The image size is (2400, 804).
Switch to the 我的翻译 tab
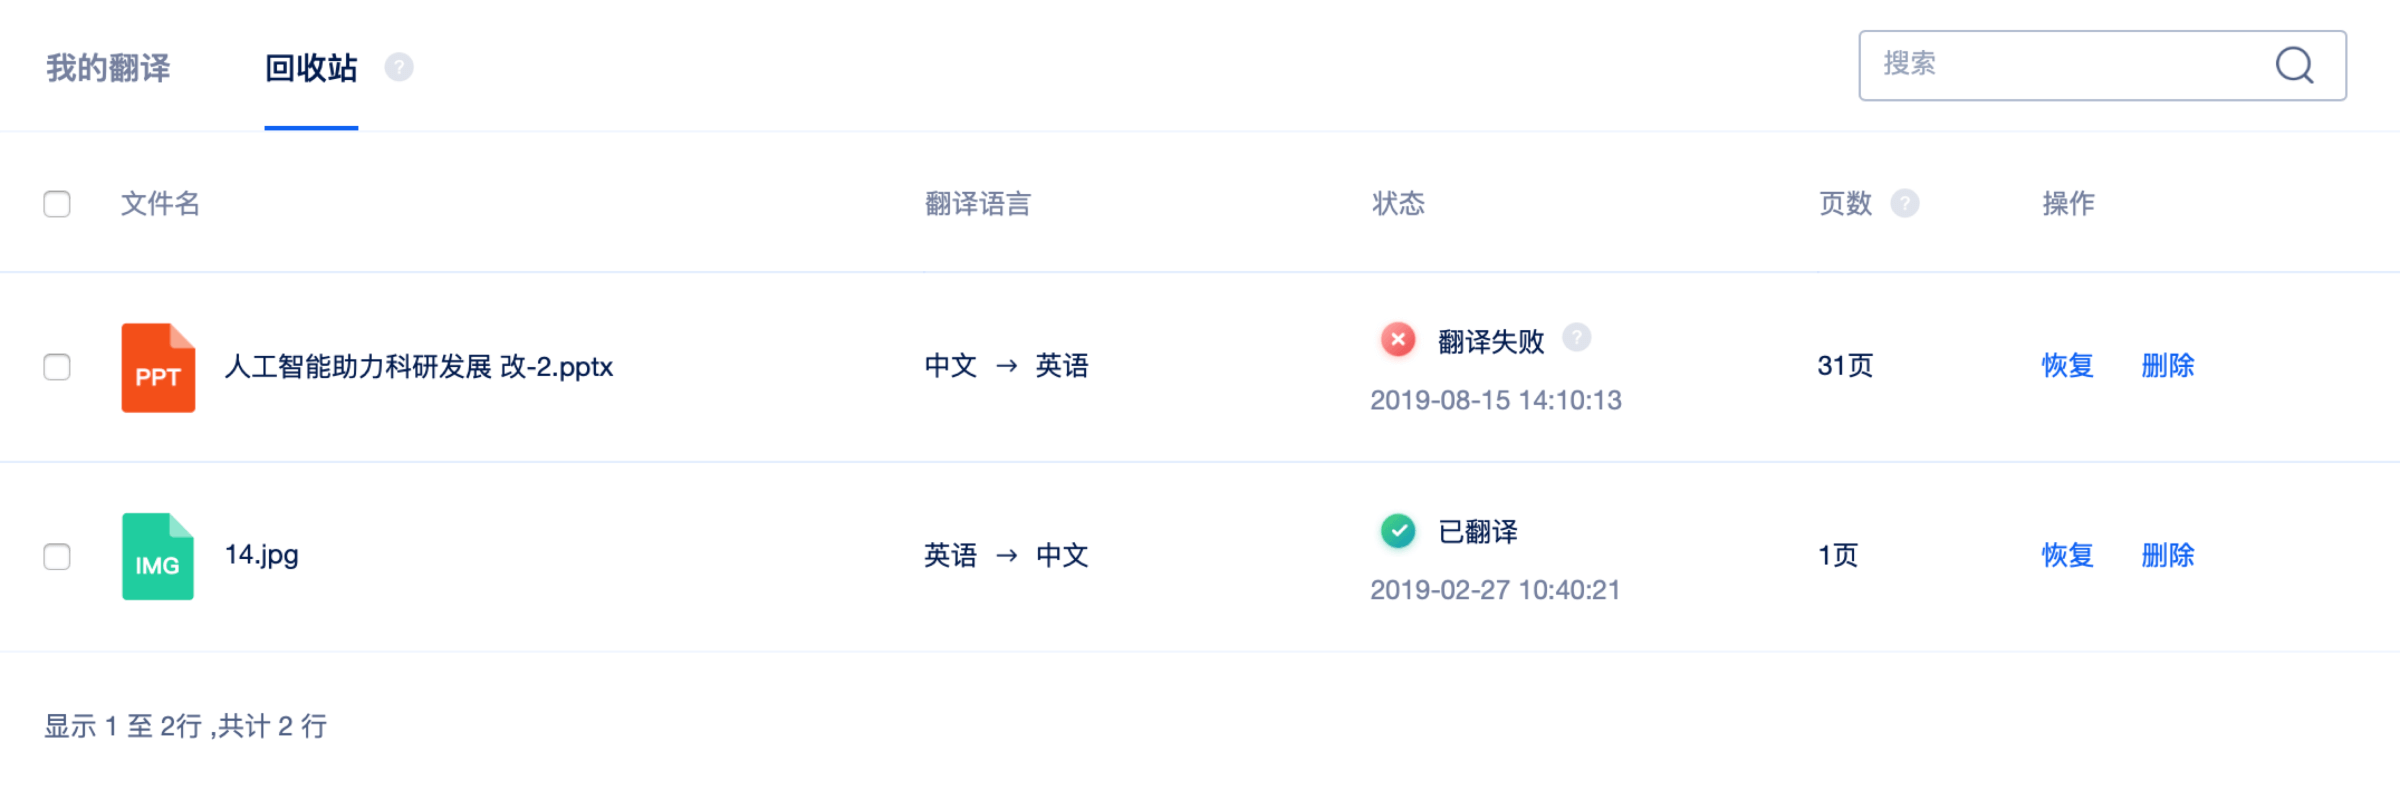tap(108, 68)
